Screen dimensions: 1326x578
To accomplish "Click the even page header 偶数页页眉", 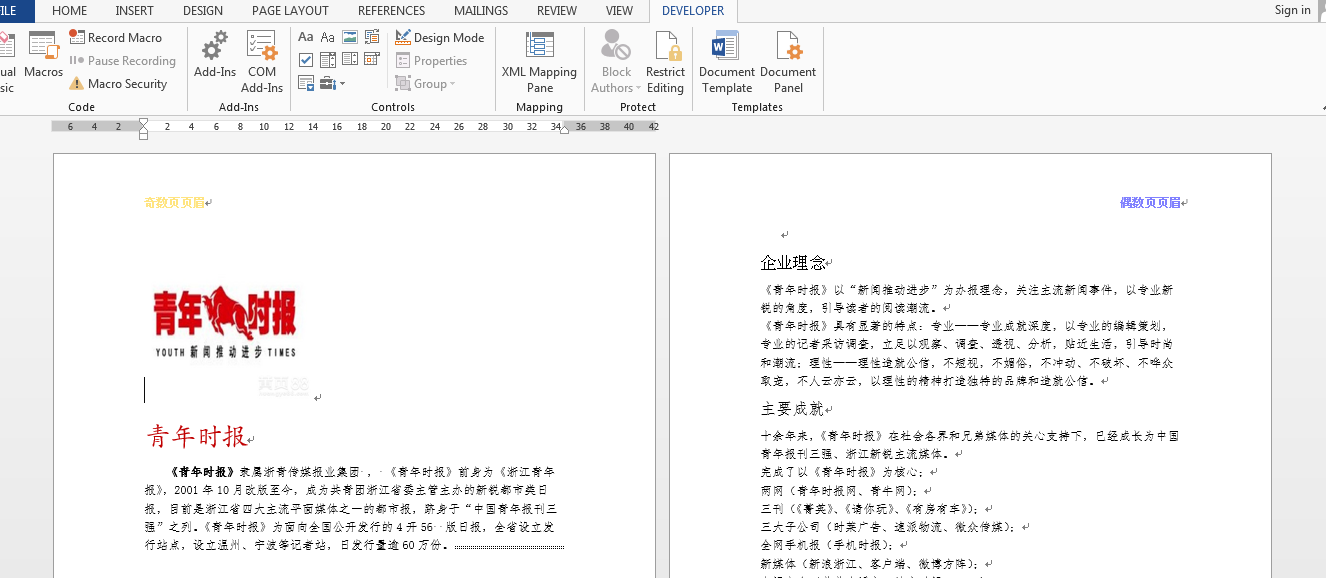I will tap(1149, 202).
